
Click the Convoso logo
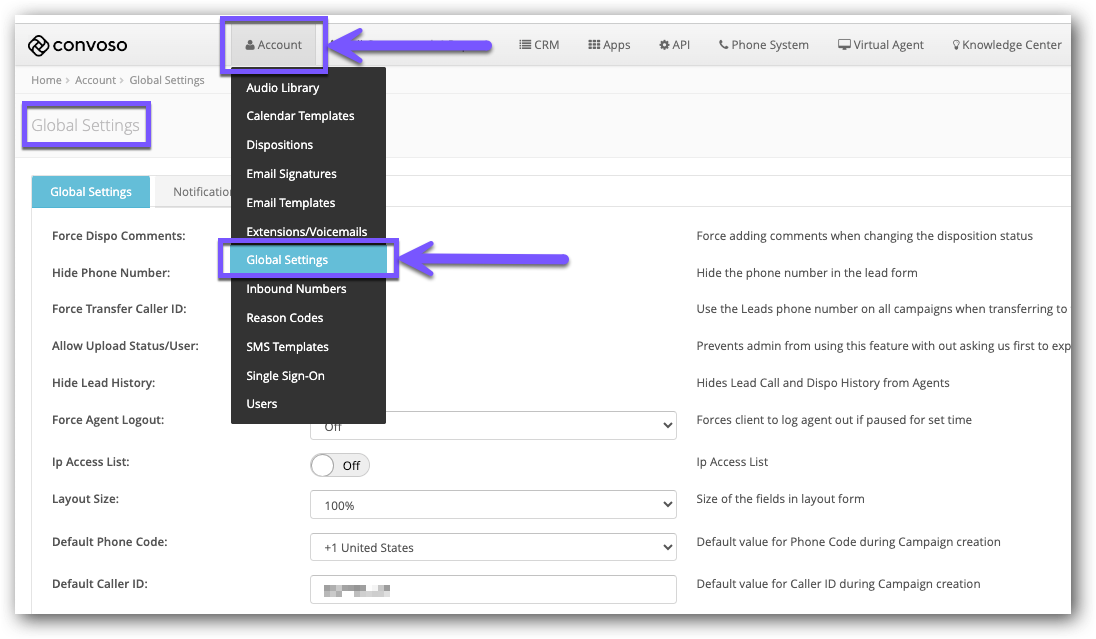78,44
